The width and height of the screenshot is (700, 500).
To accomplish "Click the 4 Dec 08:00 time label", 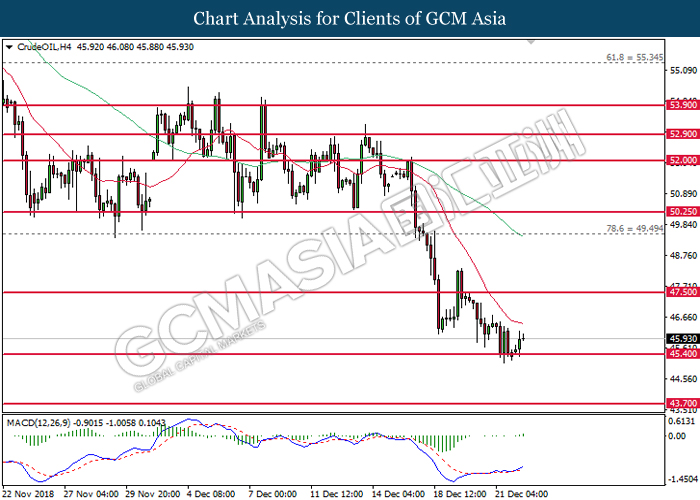I will click(x=211, y=494).
